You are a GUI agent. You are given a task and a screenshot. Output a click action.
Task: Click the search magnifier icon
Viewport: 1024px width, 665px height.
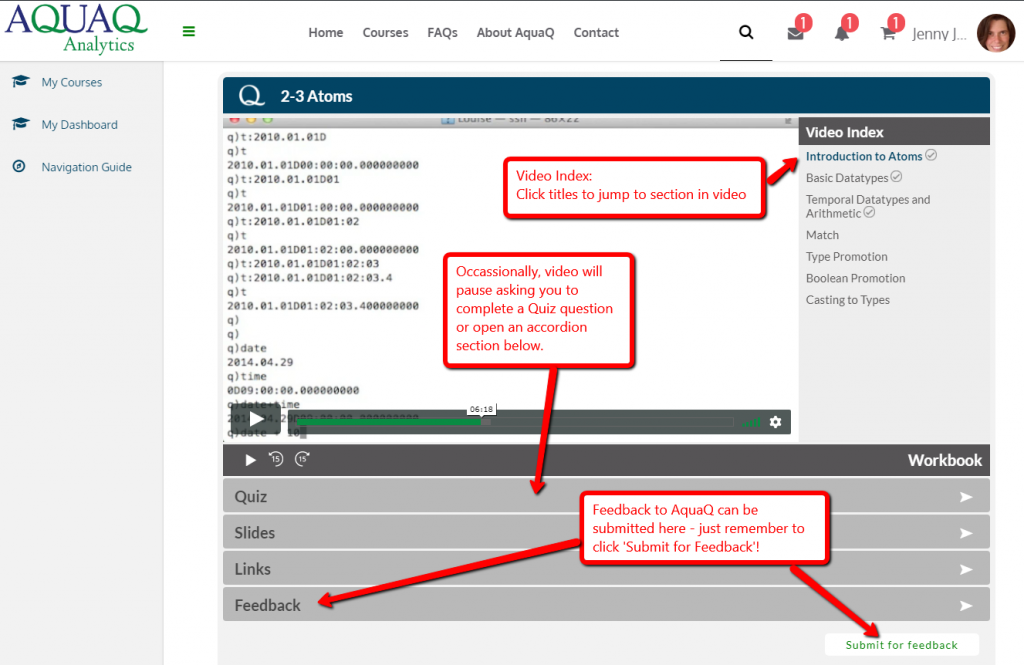point(745,31)
